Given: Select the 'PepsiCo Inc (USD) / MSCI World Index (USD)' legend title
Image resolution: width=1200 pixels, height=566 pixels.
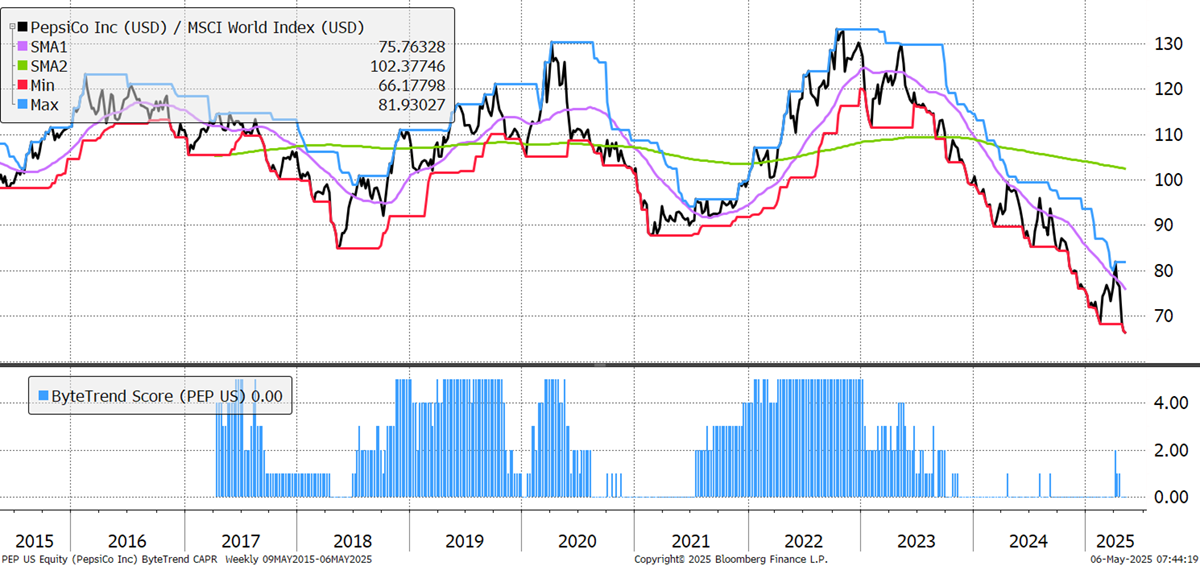Looking at the screenshot, I should click(x=199, y=27).
